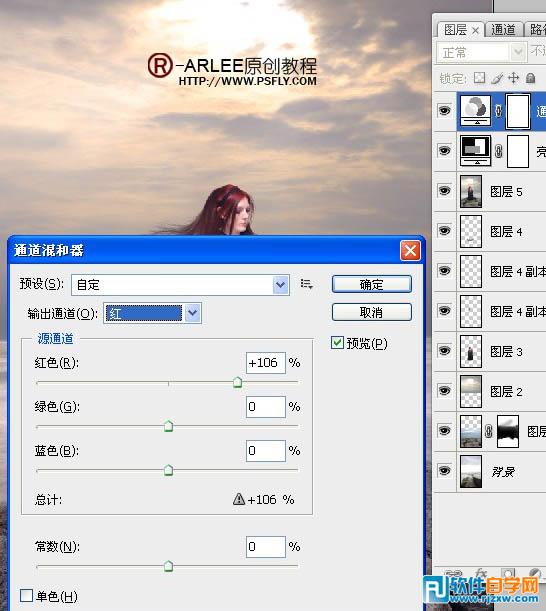Click the fx layer style icon
This screenshot has height=611, width=546.
click(x=481, y=572)
